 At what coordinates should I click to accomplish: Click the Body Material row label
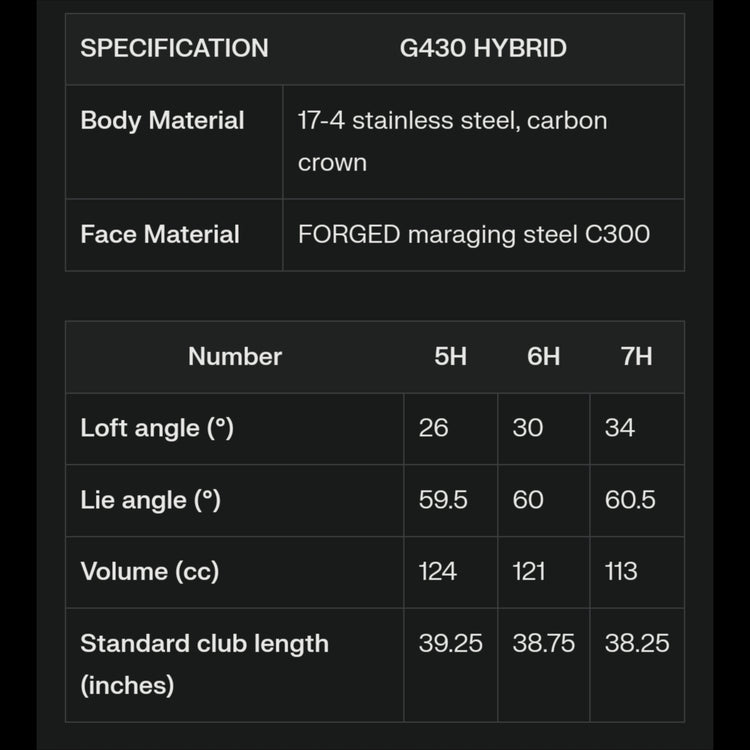(162, 120)
